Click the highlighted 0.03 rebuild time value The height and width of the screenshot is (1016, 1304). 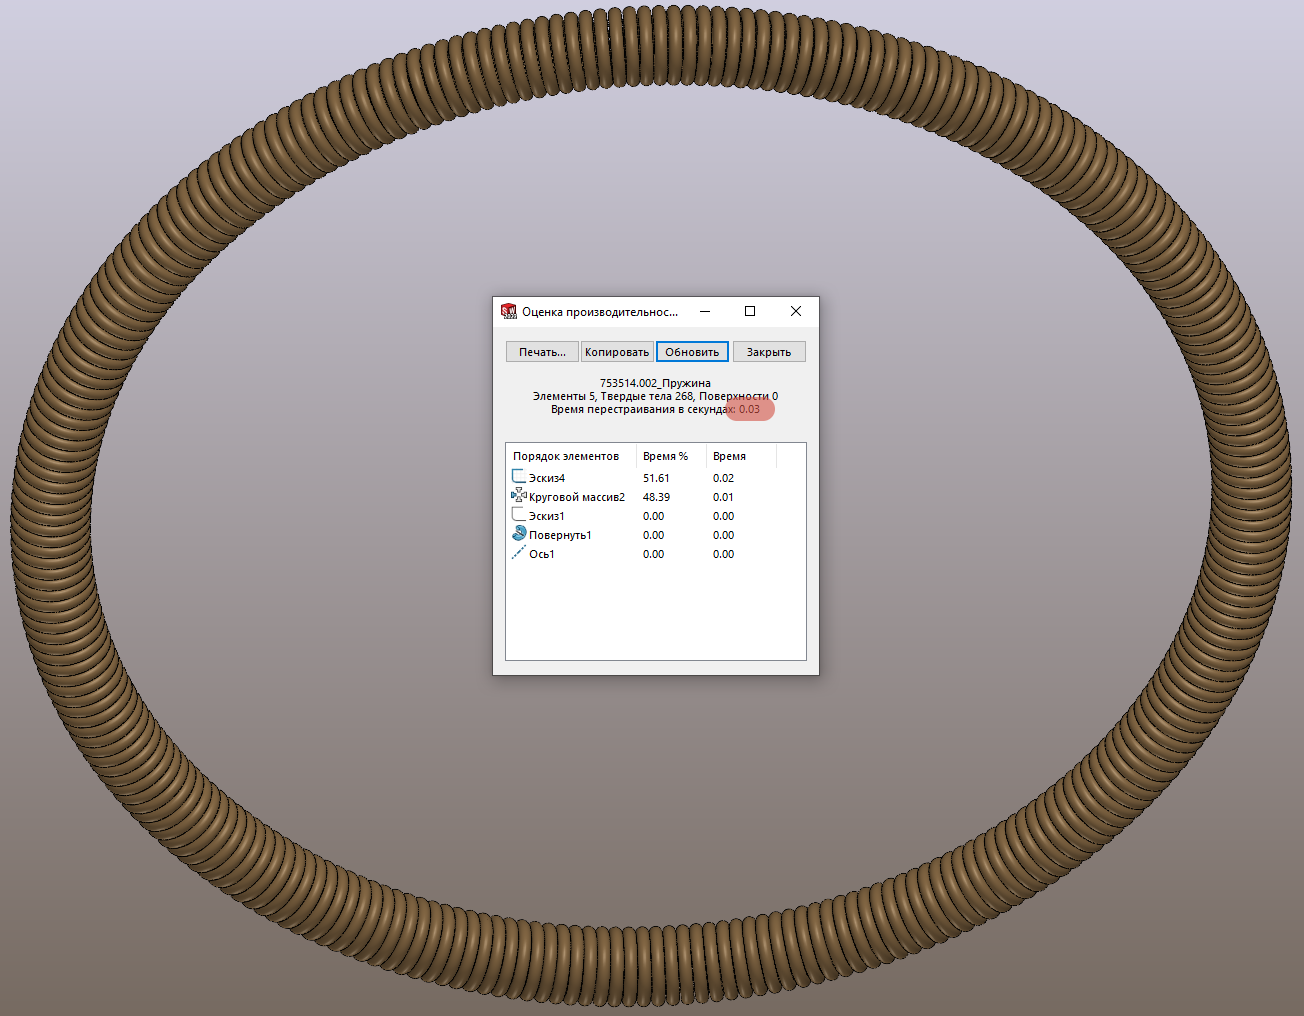[749, 410]
